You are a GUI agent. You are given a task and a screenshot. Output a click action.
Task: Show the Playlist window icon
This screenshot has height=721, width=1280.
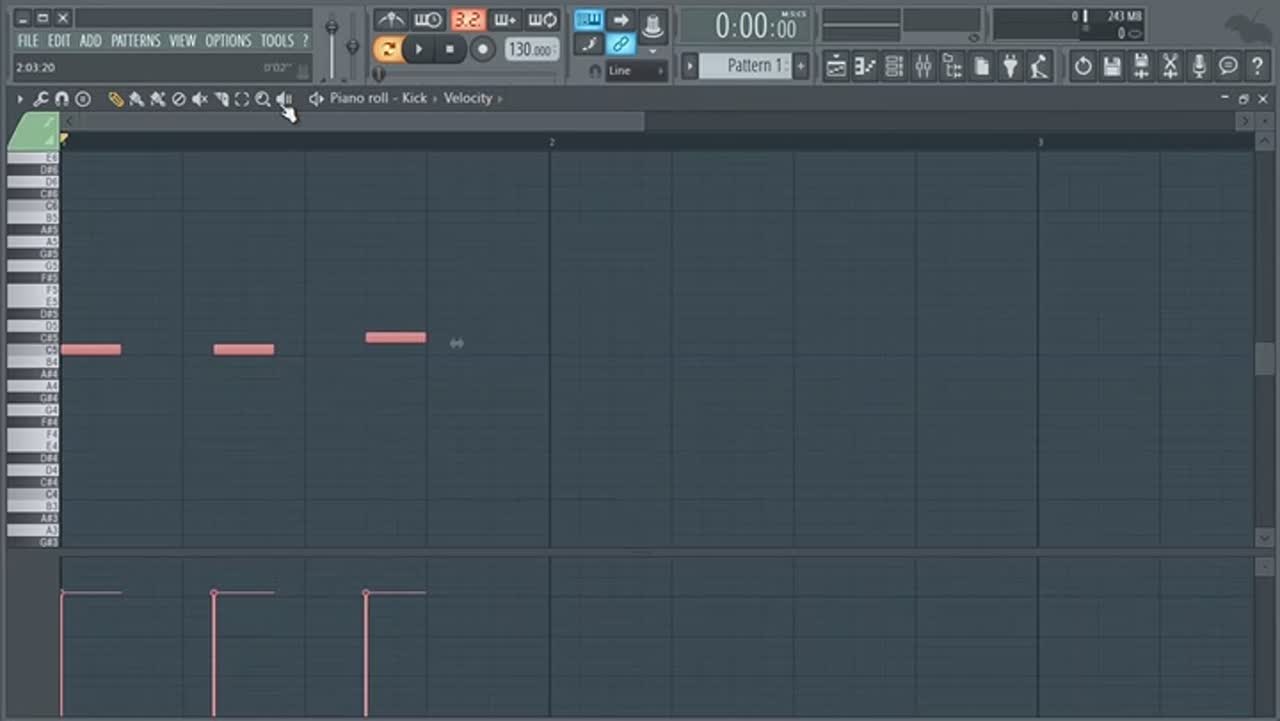tap(836, 67)
